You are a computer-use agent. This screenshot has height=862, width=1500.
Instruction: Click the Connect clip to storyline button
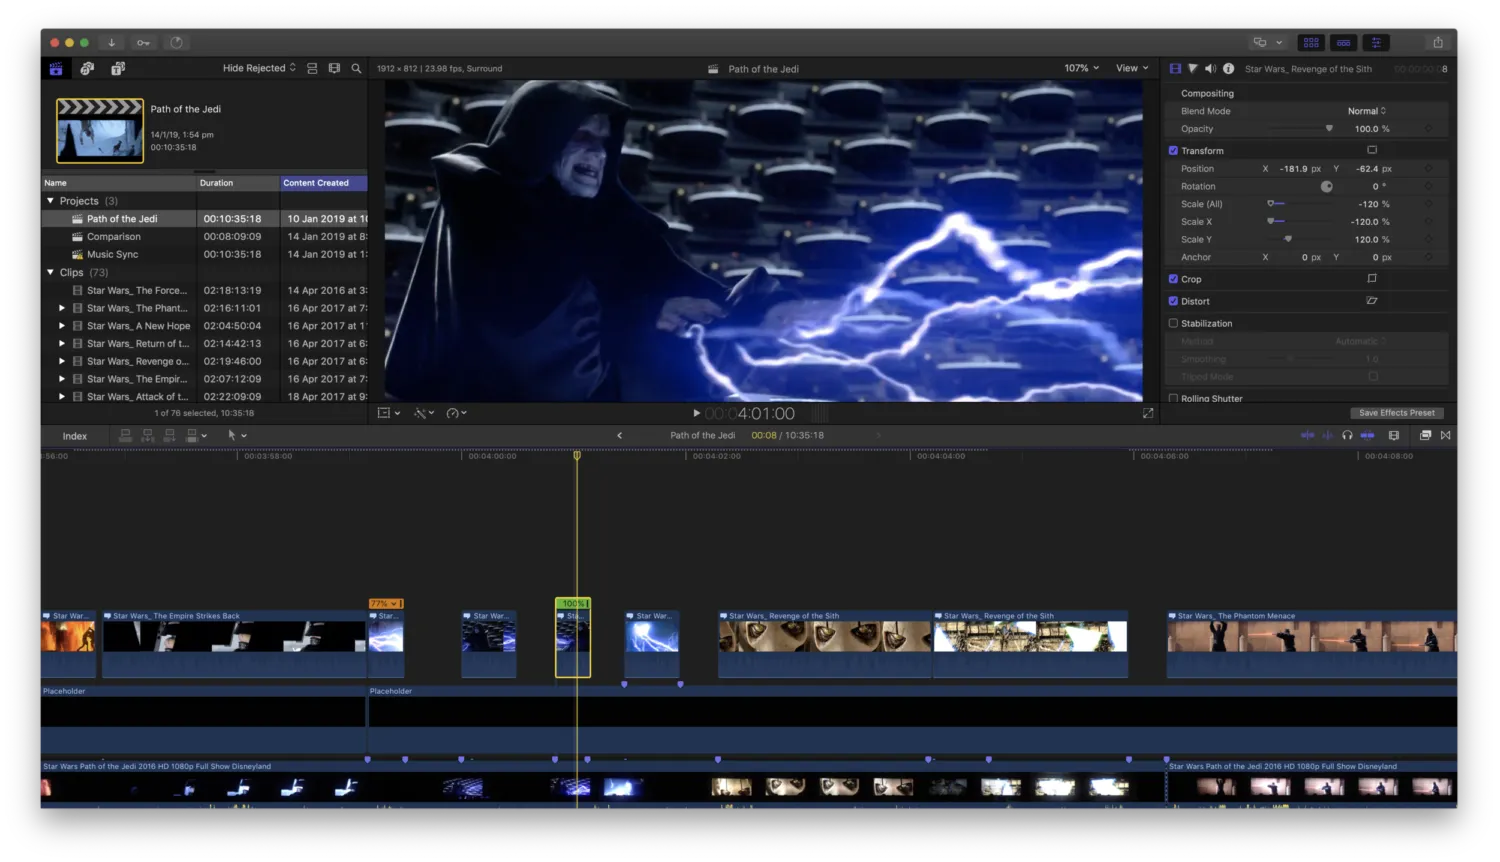[x=125, y=435]
